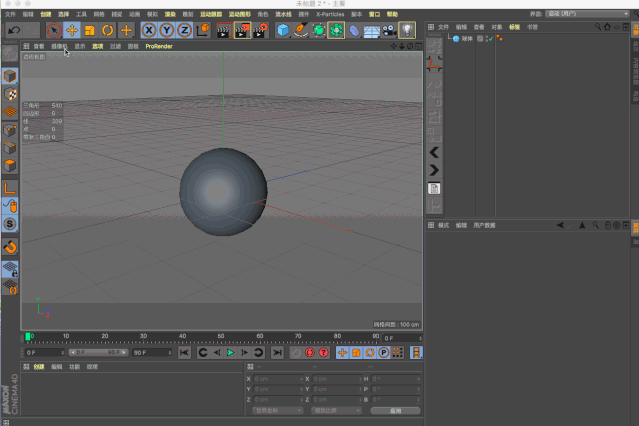
Task: Toggle the sphere's green enable checkmark
Action: tap(491, 39)
